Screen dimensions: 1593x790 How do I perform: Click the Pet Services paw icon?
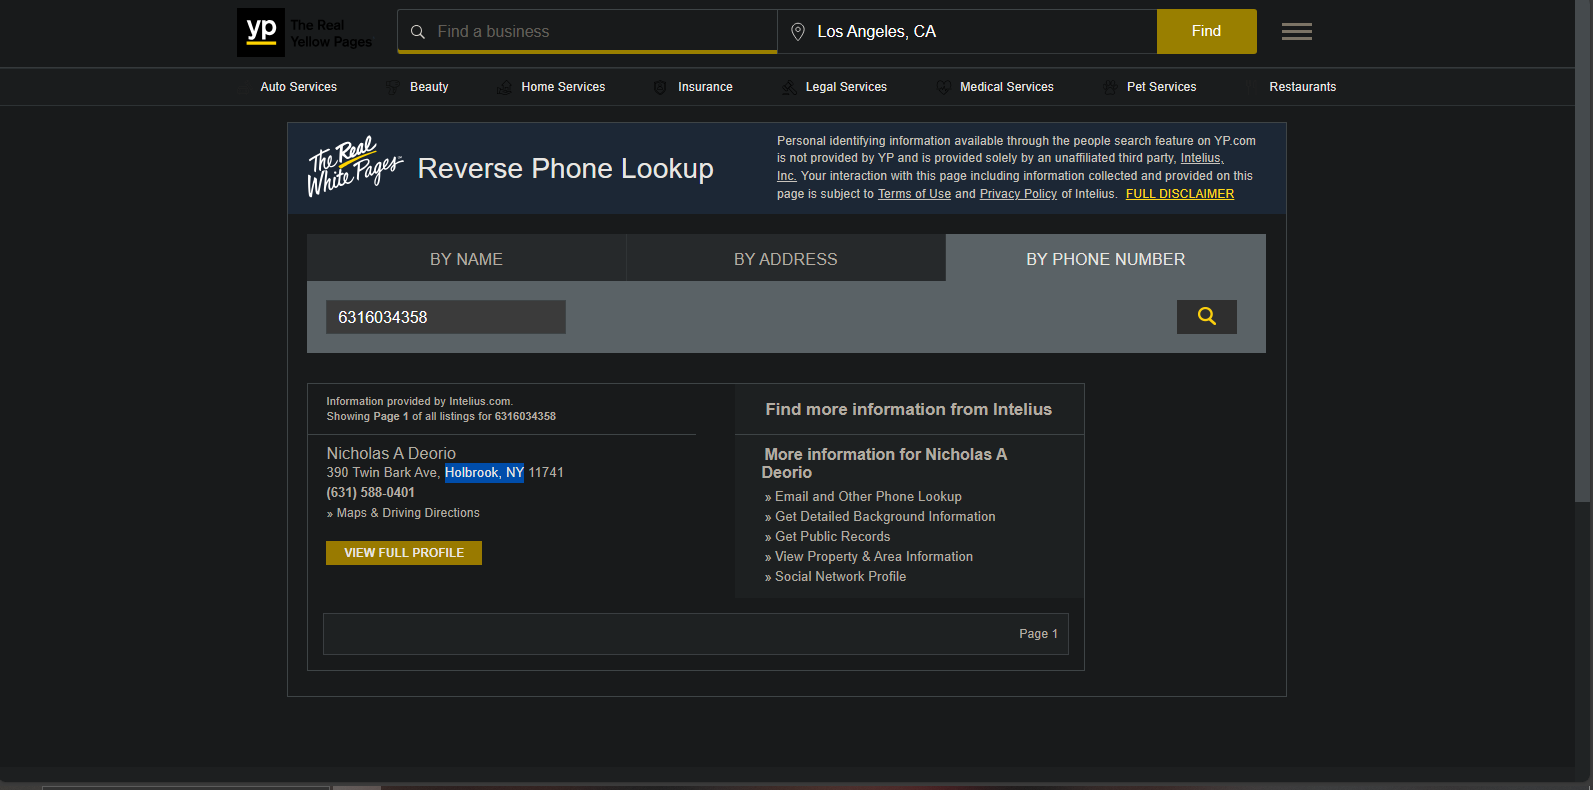[x=1110, y=87]
